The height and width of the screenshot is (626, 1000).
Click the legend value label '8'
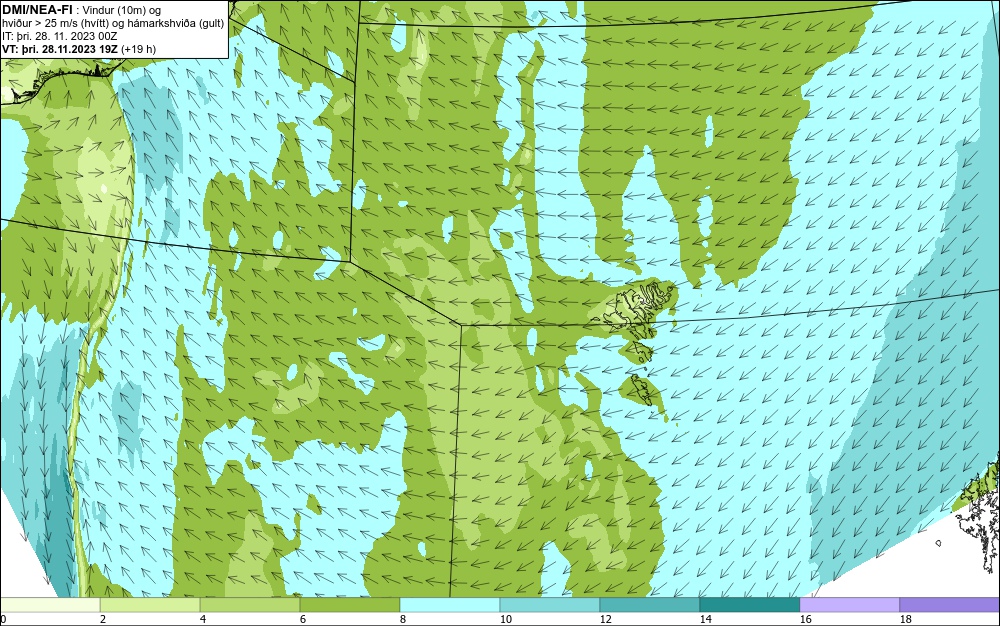(402, 619)
